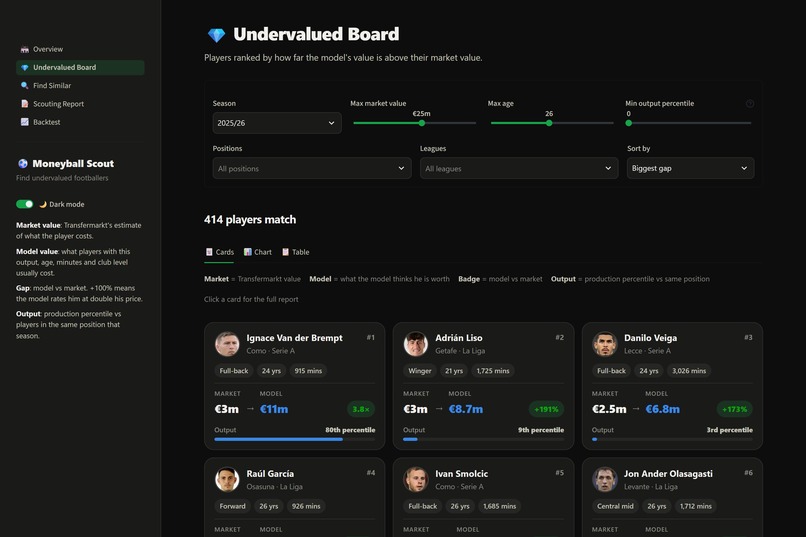This screenshot has width=806, height=537.
Task: Click the Central mid tag on Olasagasti card
Action: (x=615, y=506)
